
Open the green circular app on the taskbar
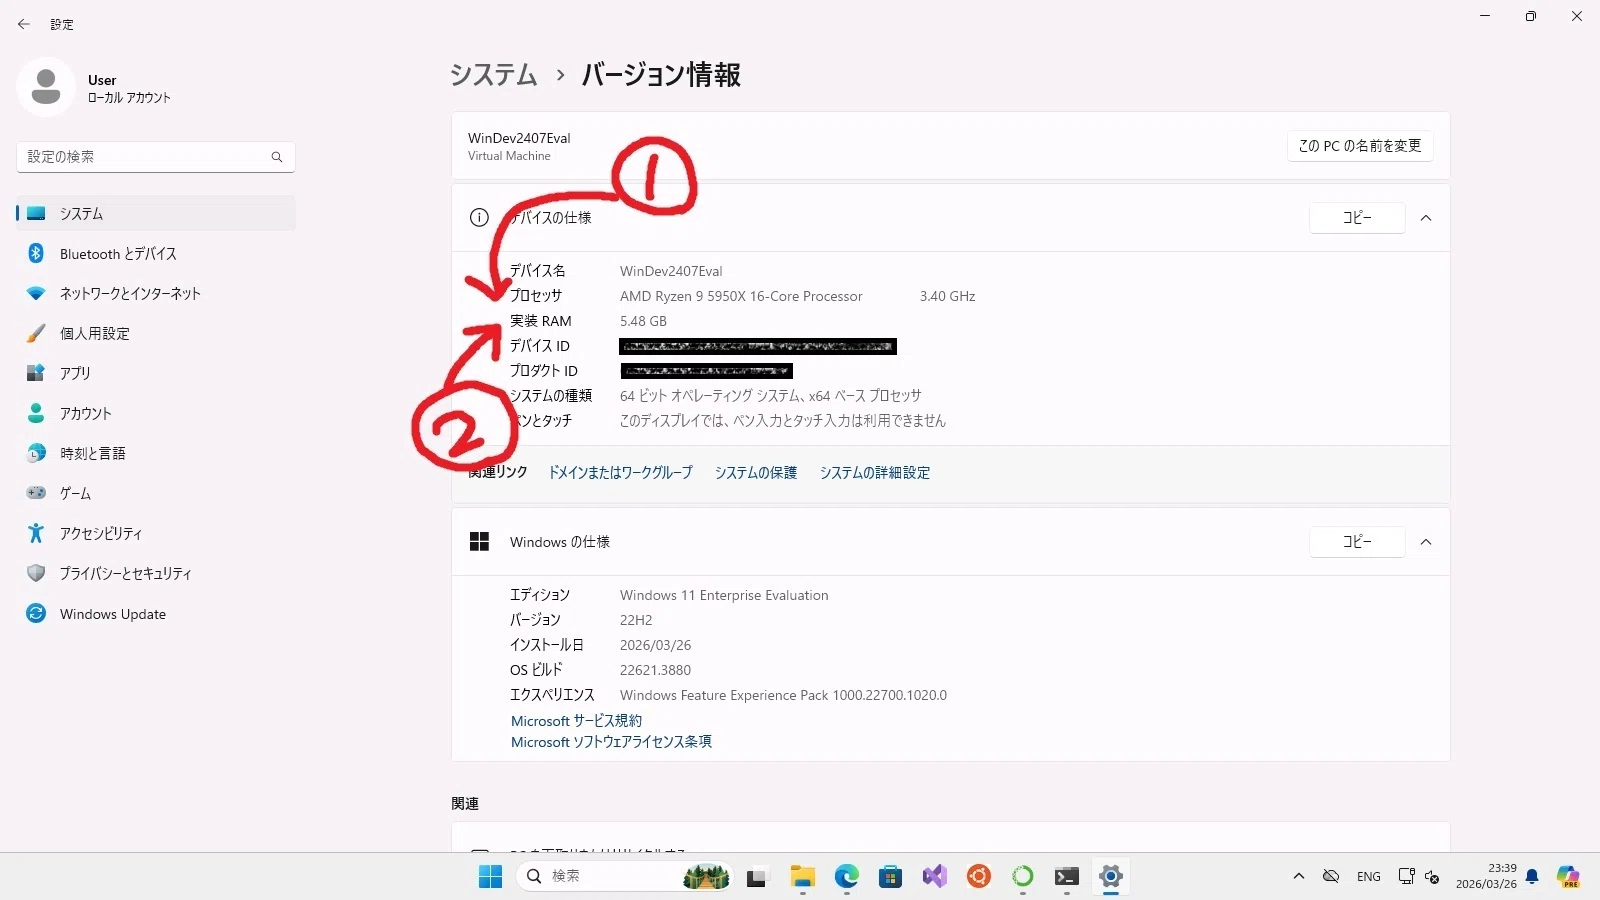1023,877
